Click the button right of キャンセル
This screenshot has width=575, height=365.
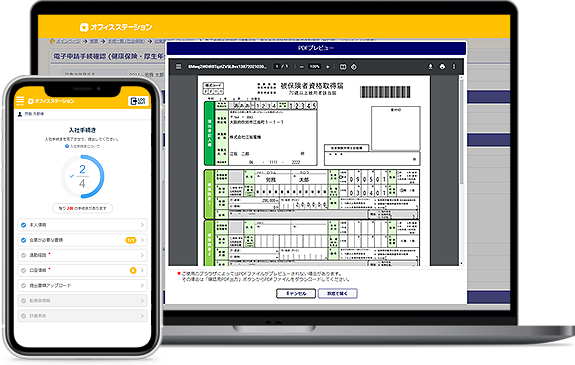pos(337,293)
